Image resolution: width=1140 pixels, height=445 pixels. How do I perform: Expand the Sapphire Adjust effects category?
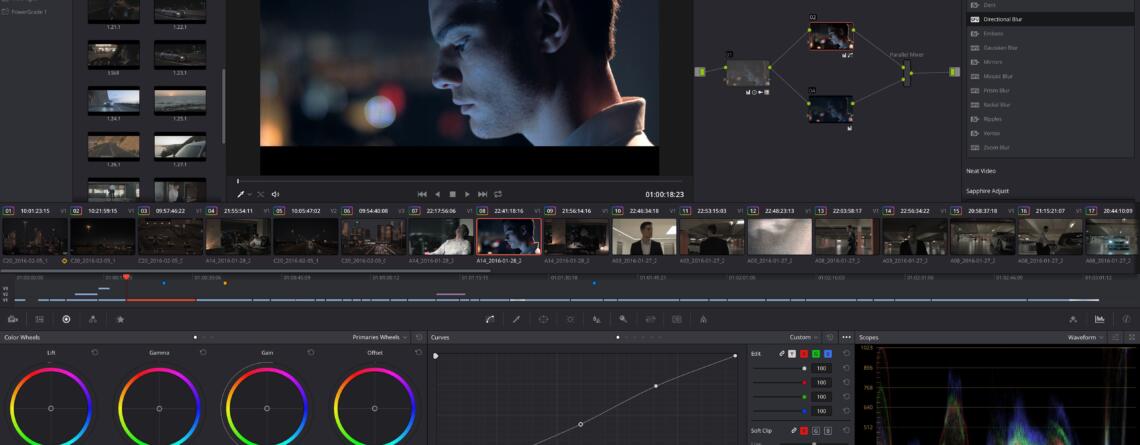point(987,191)
